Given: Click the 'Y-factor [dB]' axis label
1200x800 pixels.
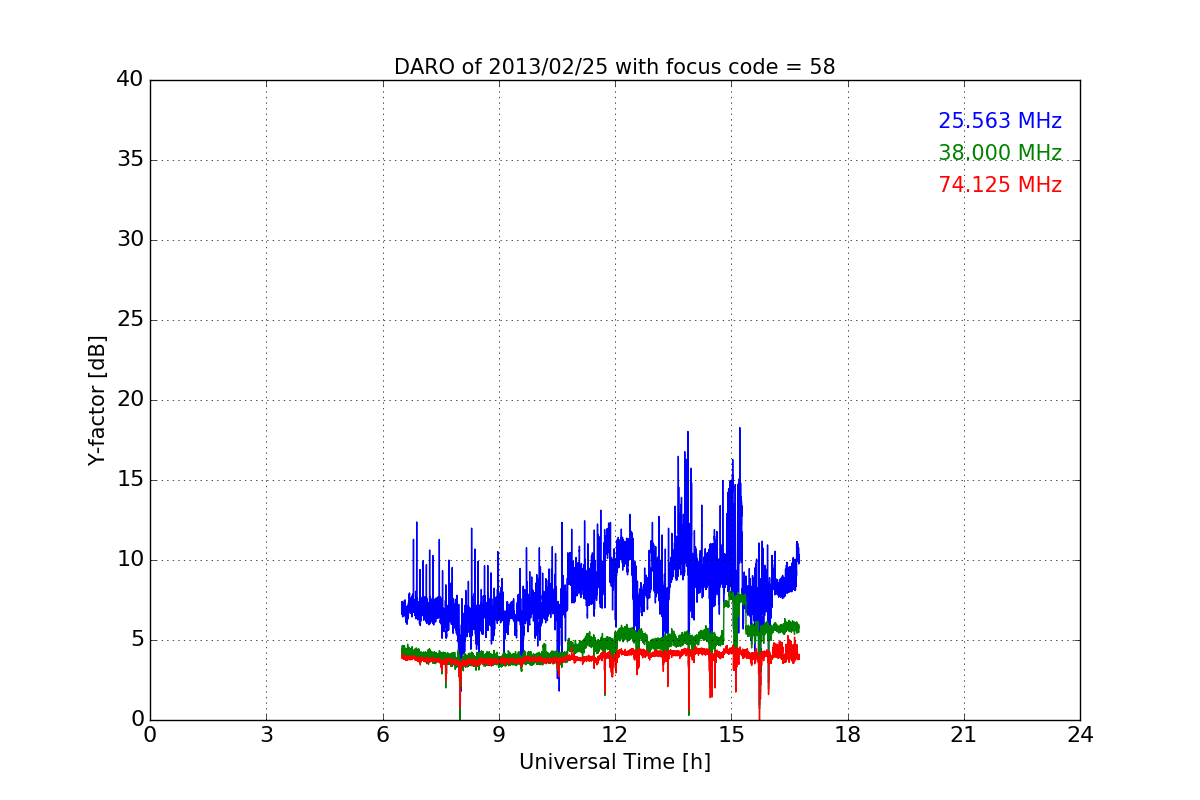Looking at the screenshot, I should 97,400.
